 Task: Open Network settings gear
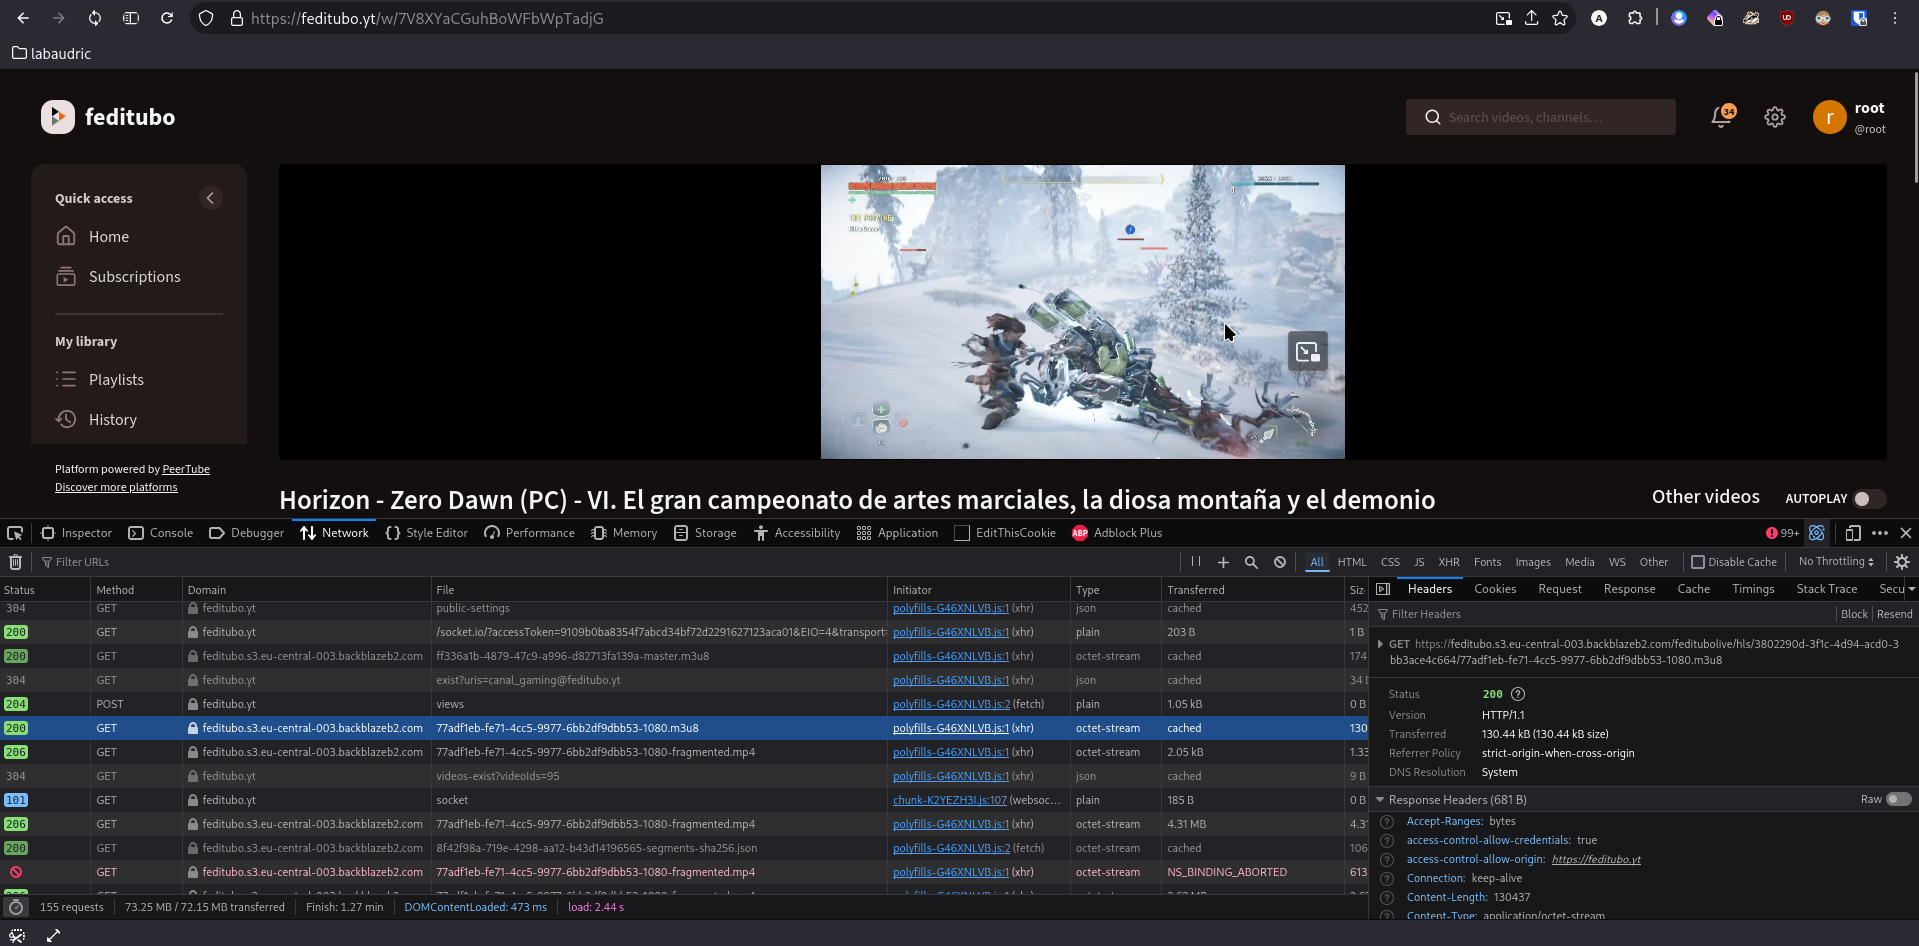pos(1902,562)
